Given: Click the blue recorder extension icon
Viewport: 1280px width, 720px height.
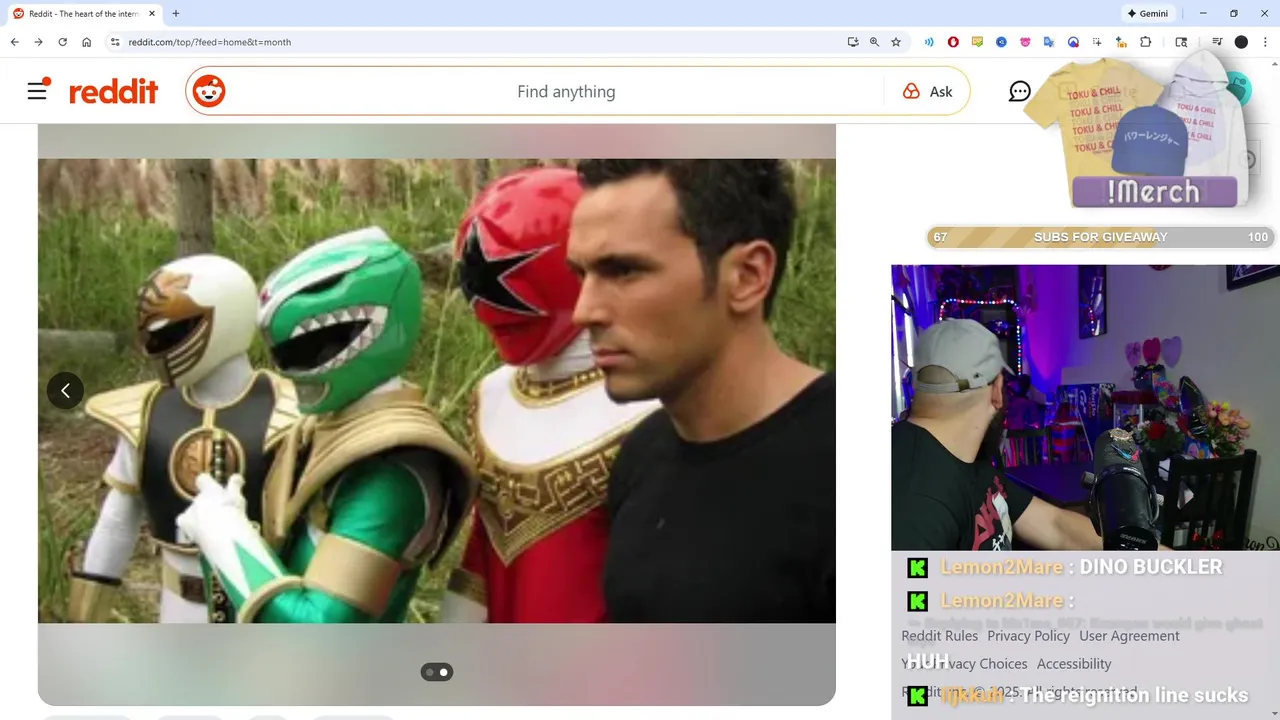Looking at the screenshot, I should (1073, 42).
